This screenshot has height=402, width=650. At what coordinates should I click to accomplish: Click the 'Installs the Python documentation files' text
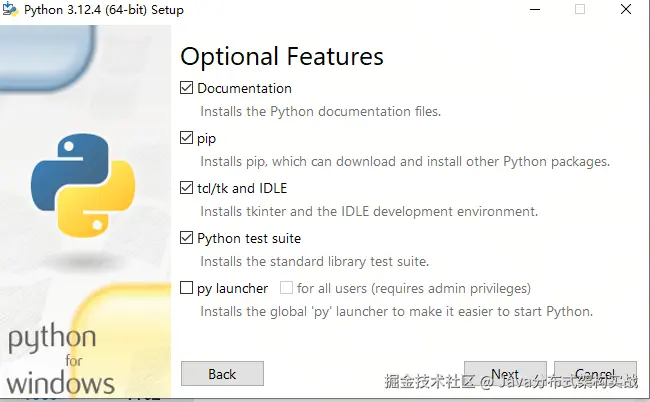(x=320, y=111)
